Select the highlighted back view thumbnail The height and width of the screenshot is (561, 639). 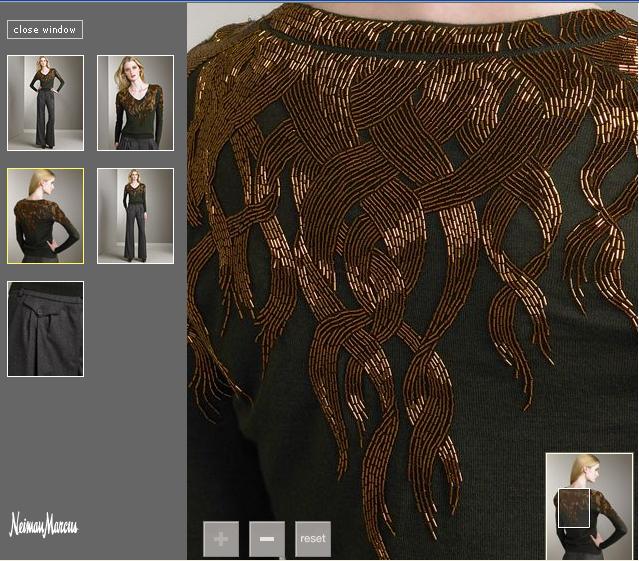pos(45,216)
